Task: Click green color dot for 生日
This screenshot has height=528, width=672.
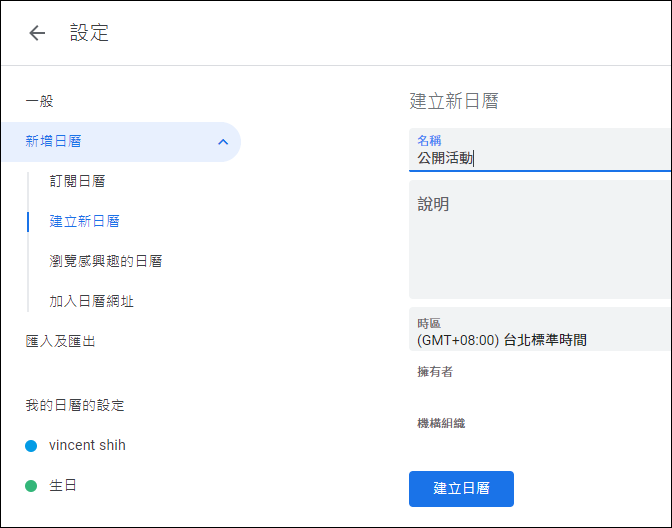Action: pos(31,486)
